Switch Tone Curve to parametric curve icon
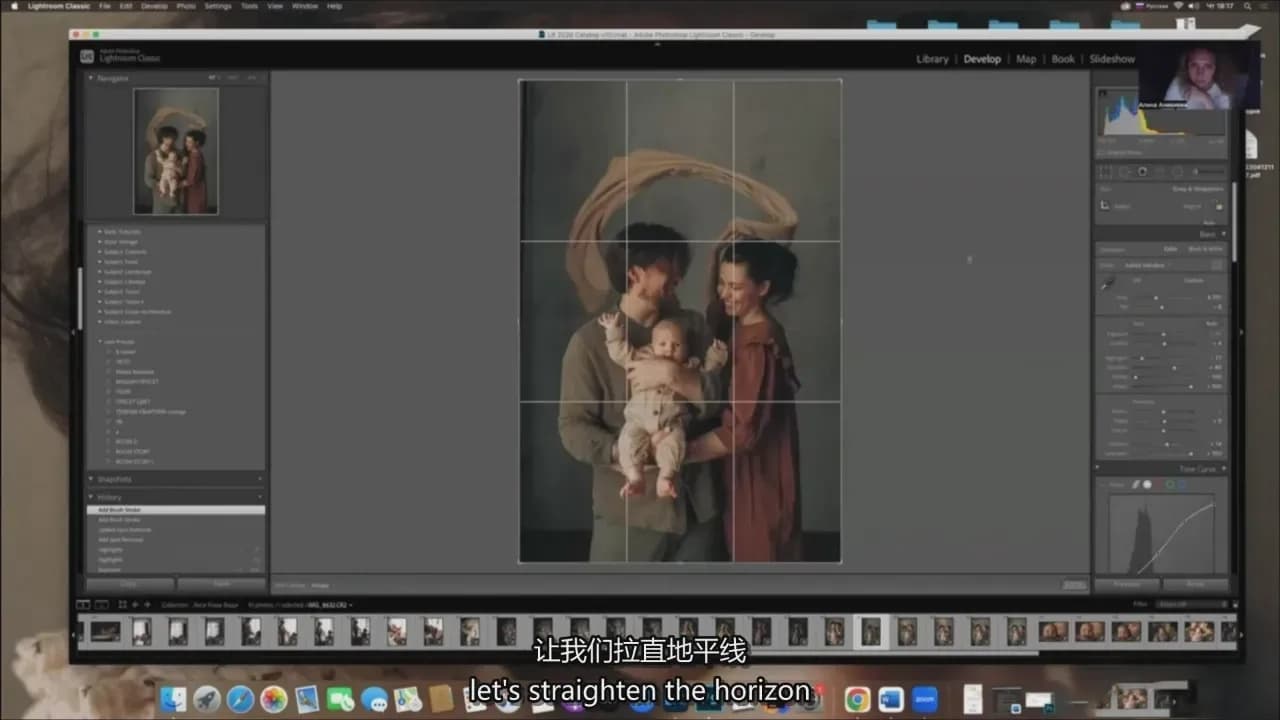1280x720 pixels. (x=1136, y=484)
